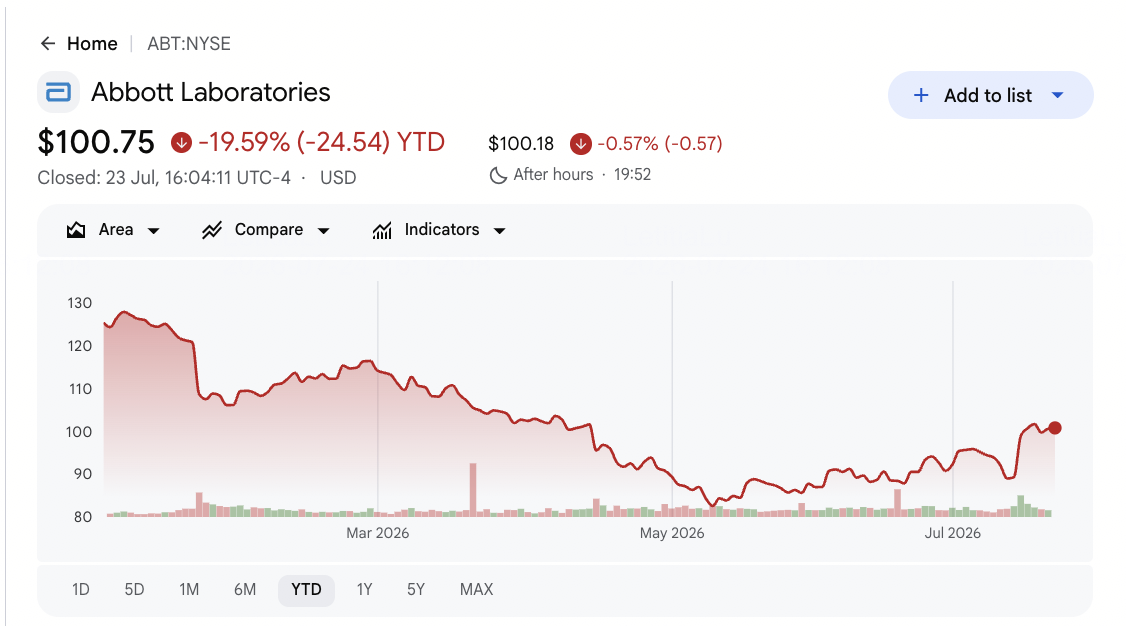1126x626 pixels.
Task: Select the YTD time range tab
Action: pos(307,590)
